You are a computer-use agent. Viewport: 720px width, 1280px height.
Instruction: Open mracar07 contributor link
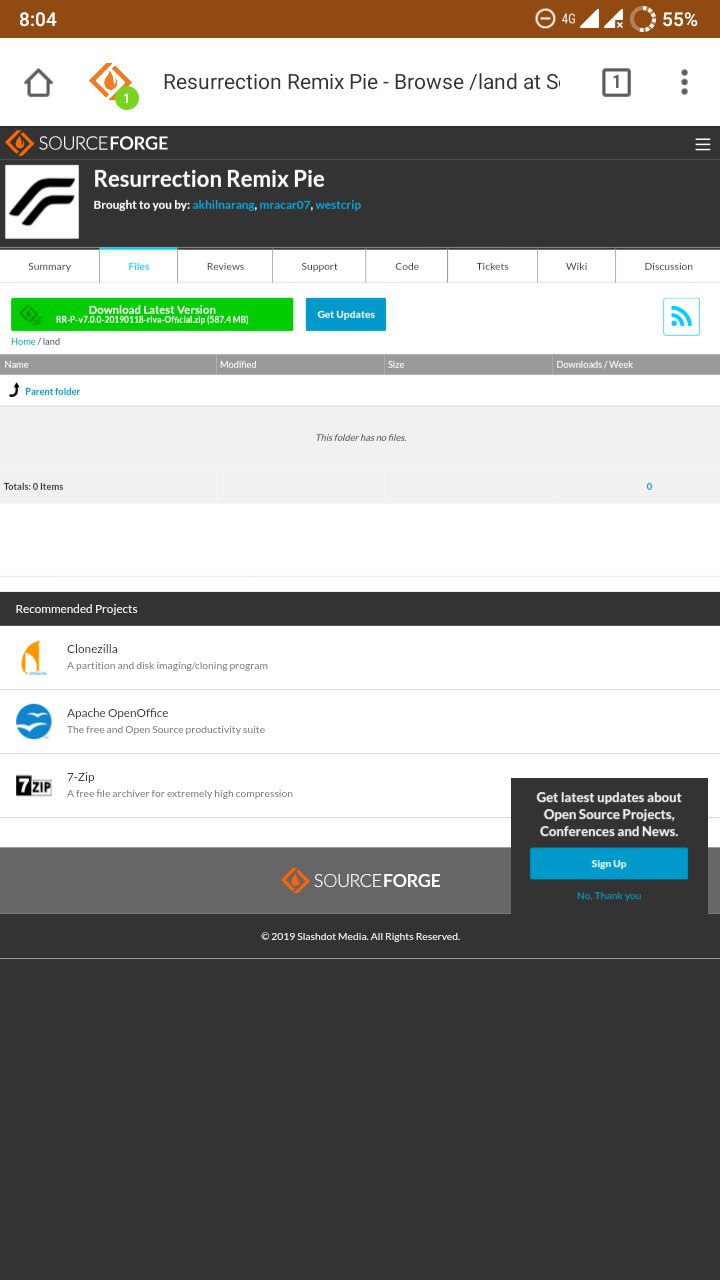pos(285,204)
